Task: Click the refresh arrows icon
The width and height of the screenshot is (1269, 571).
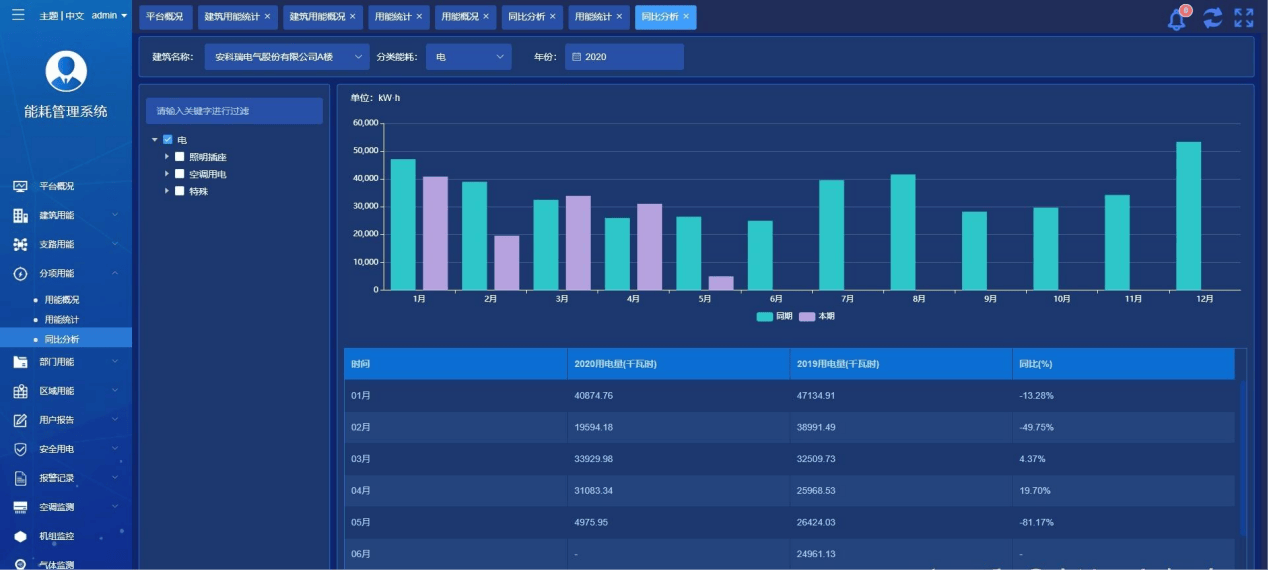Action: [x=1212, y=17]
